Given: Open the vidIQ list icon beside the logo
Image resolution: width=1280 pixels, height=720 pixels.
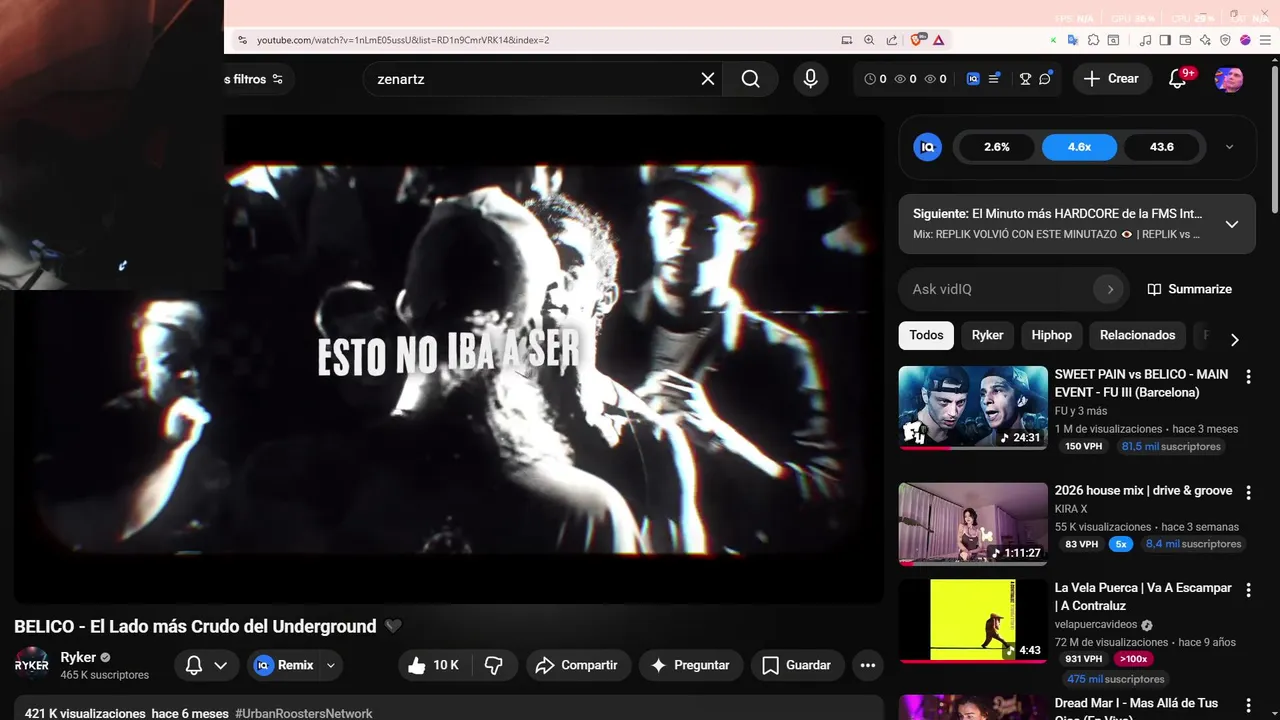Looking at the screenshot, I should (994, 79).
